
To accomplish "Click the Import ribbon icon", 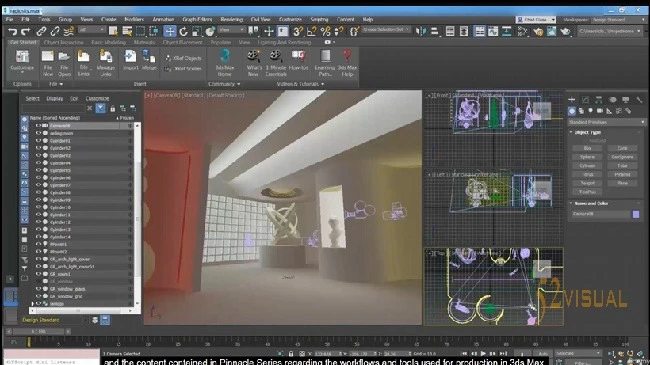I will [131, 61].
